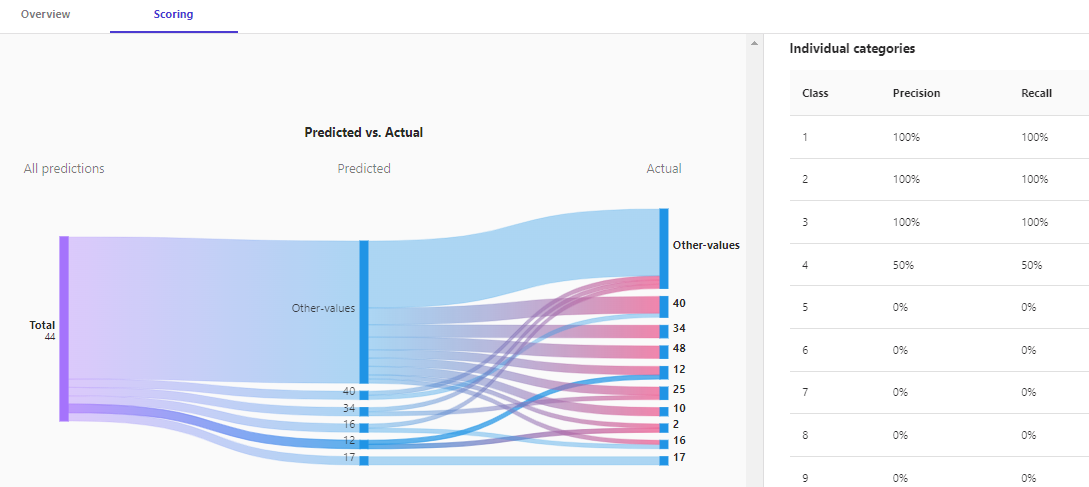Switch to the Overview tab
The width and height of the screenshot is (1089, 487).
[45, 15]
